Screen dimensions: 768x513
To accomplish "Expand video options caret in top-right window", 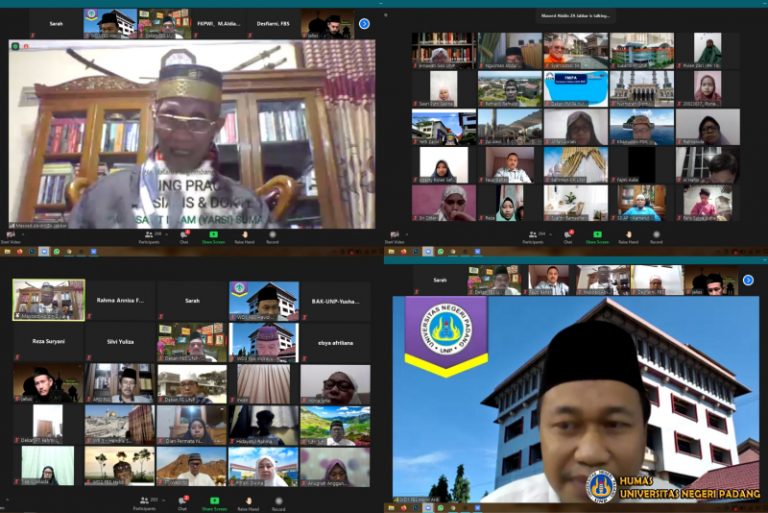I will 408,235.
